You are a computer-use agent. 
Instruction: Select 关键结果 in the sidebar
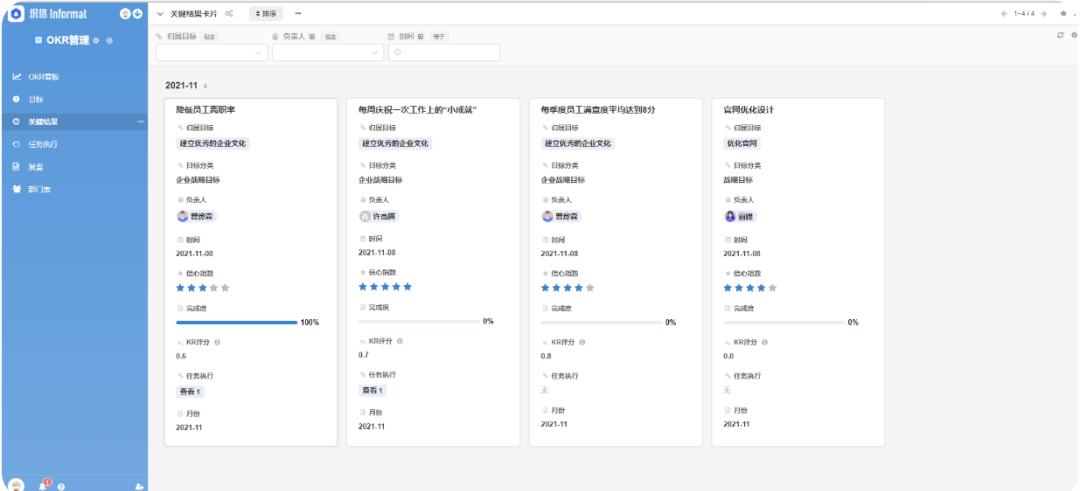coord(74,122)
